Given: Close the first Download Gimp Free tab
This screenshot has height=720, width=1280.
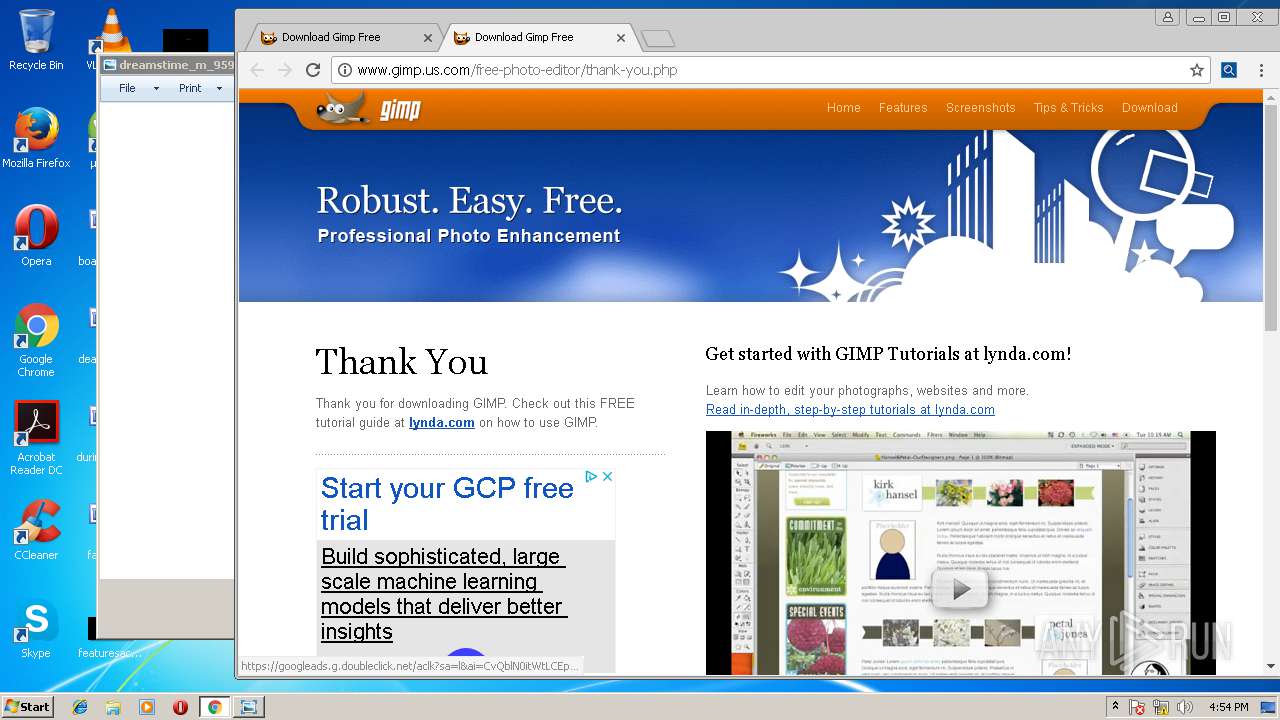Looking at the screenshot, I should pyautogui.click(x=428, y=38).
